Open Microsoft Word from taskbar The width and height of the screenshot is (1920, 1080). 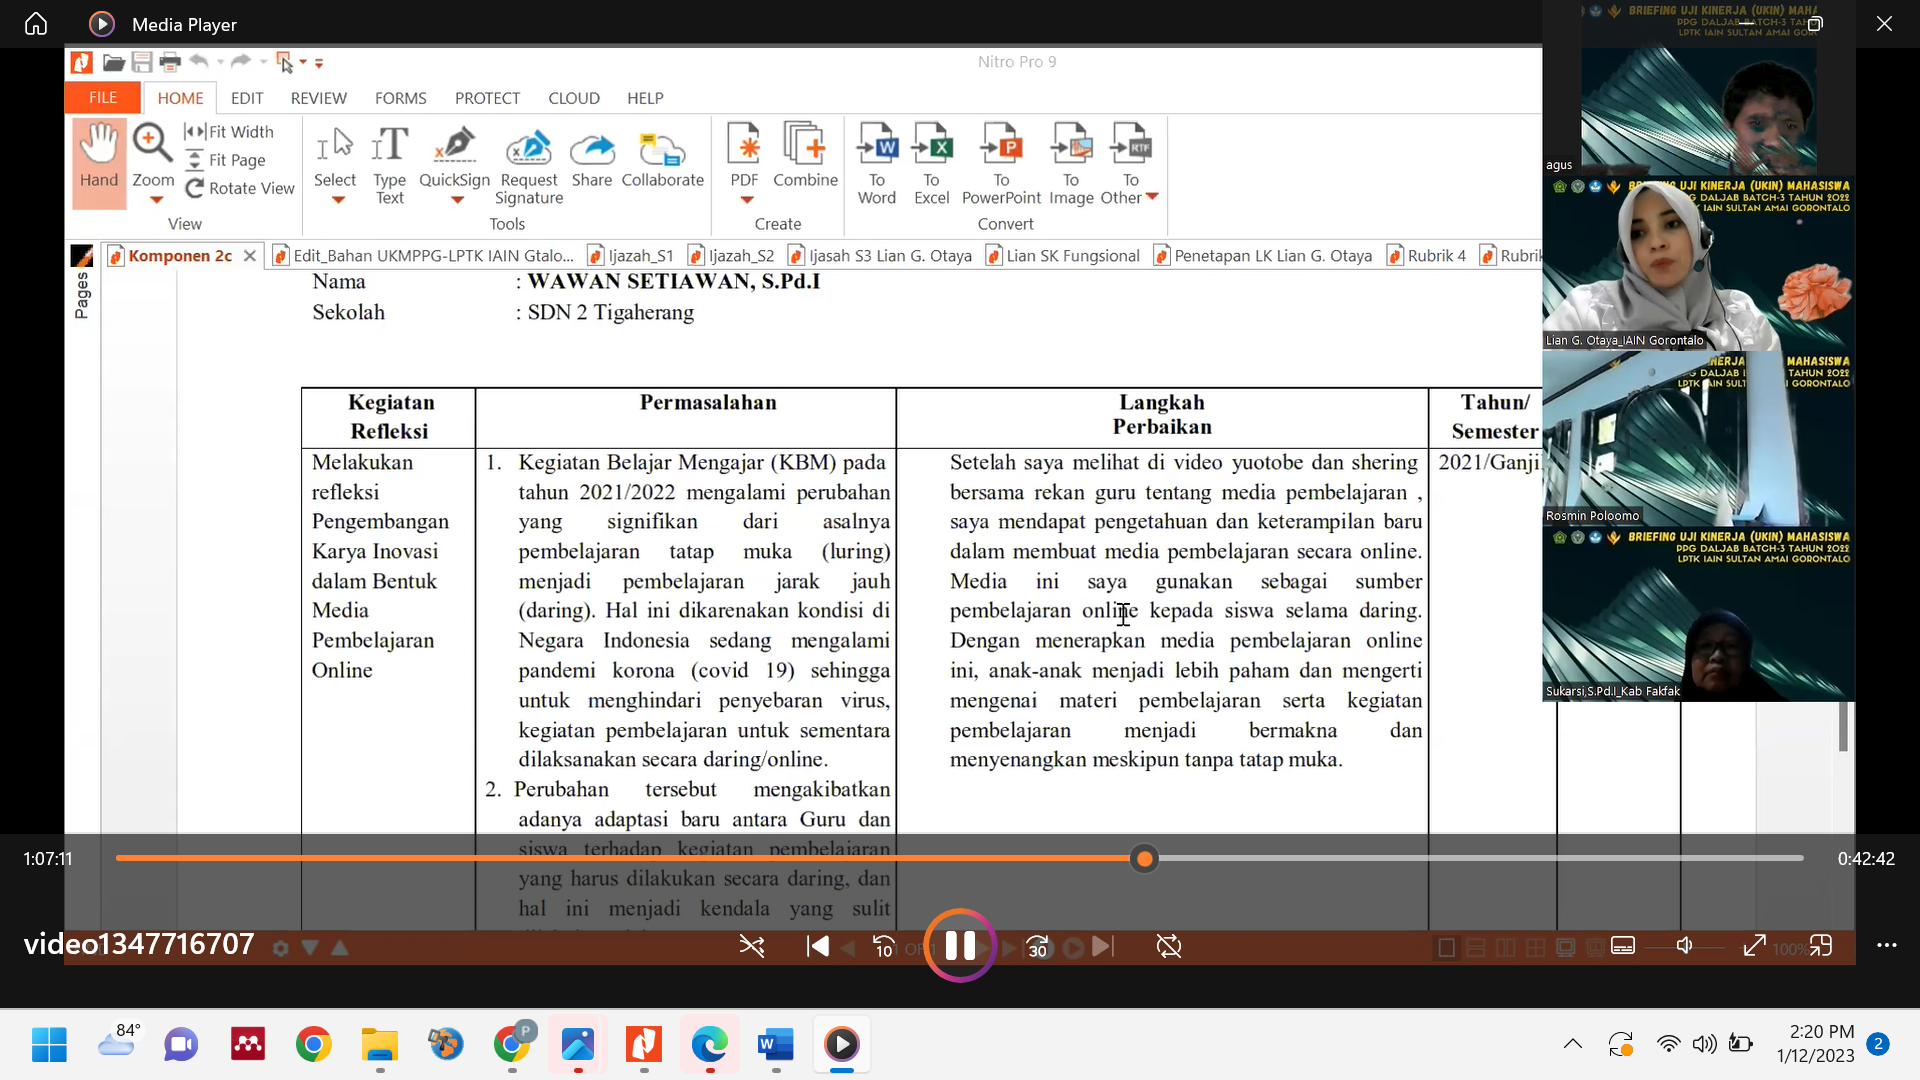(775, 1044)
